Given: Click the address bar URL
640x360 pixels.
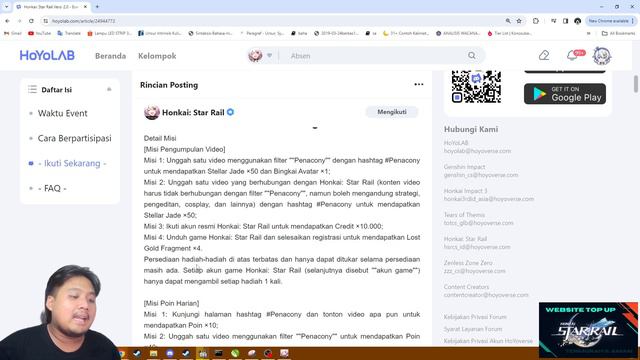Looking at the screenshot, I should coord(83,21).
